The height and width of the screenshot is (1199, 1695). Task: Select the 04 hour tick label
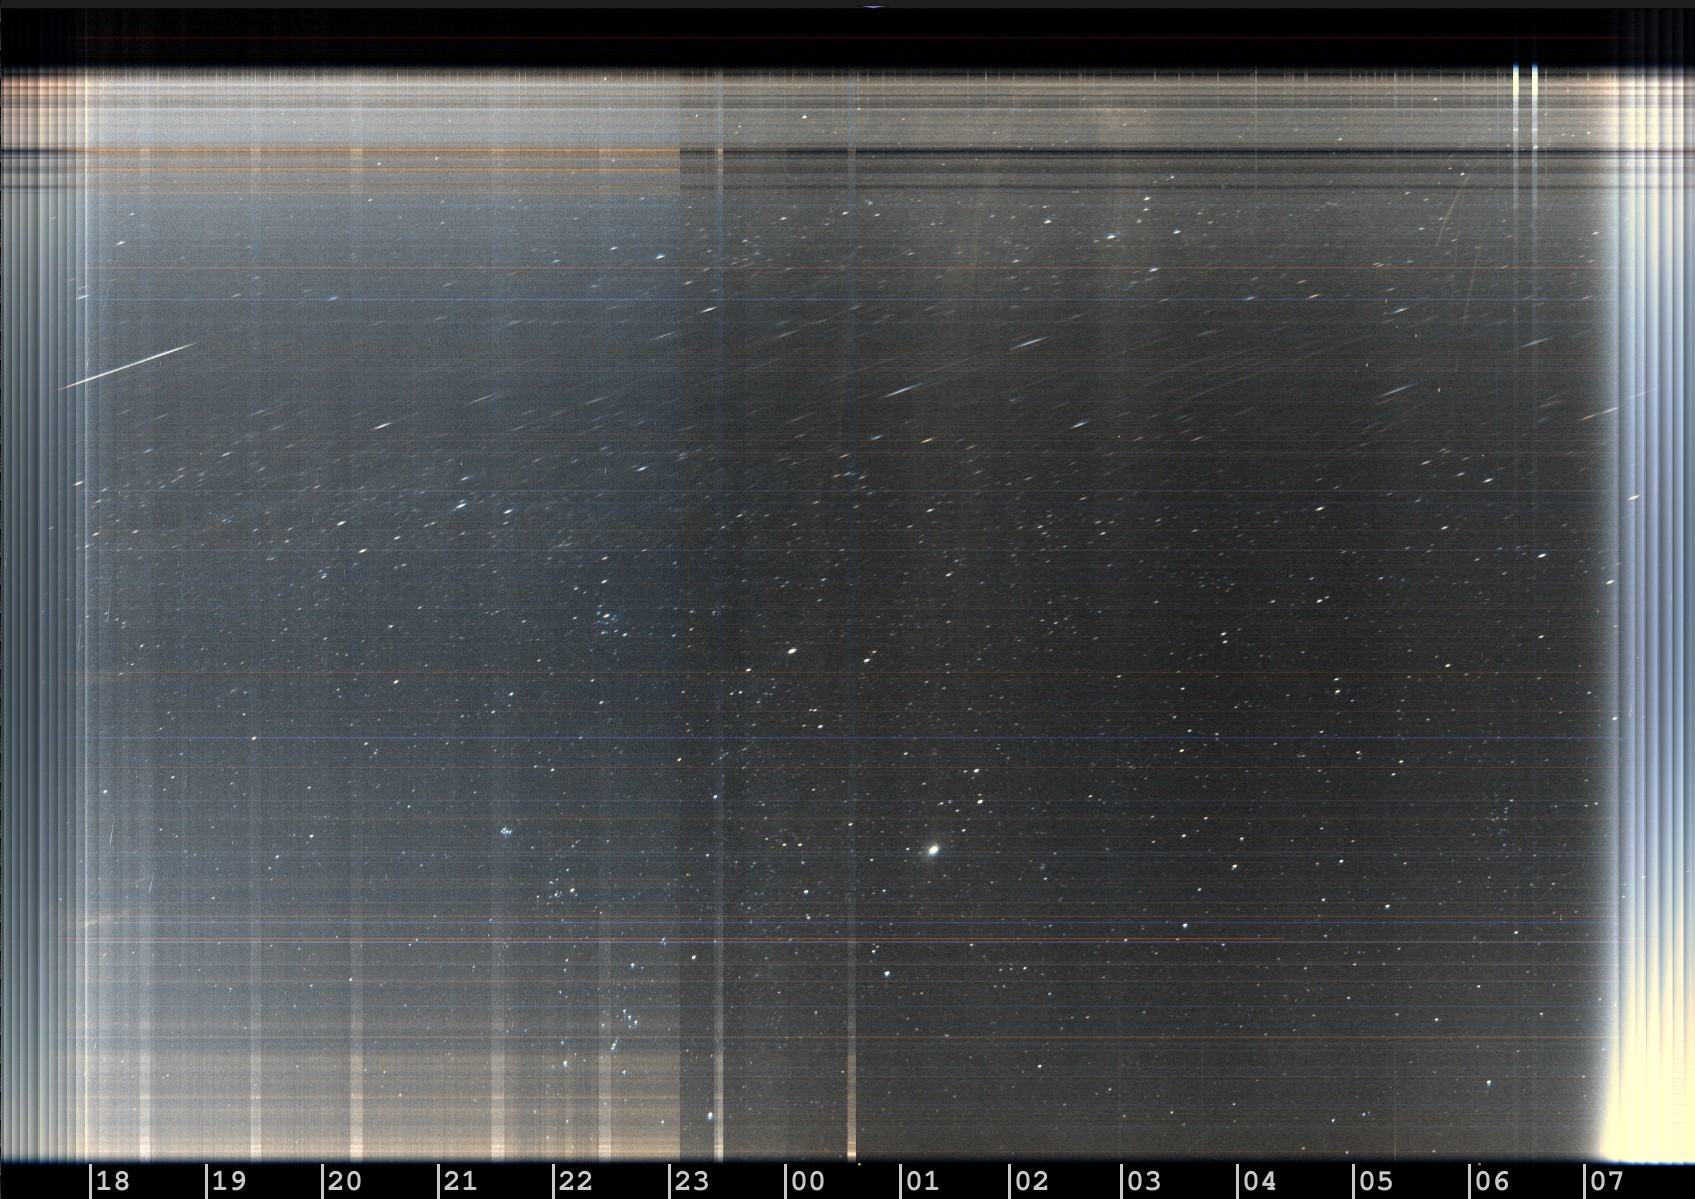coord(1260,1181)
